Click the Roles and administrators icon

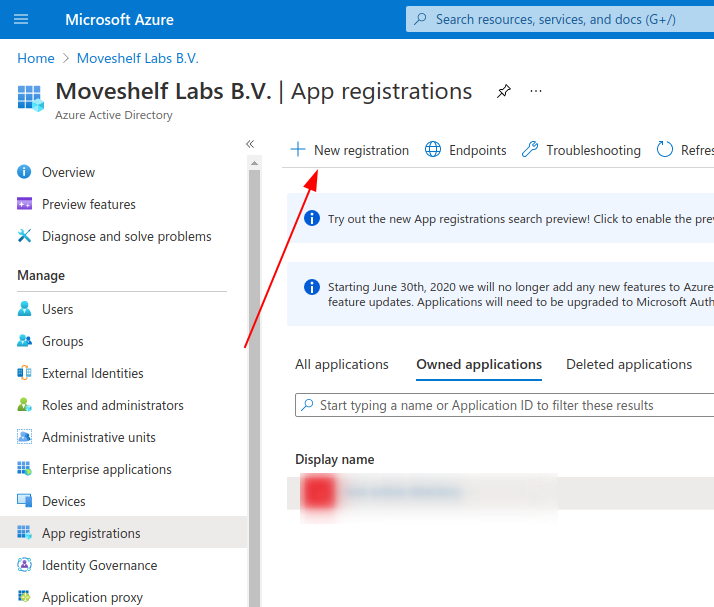click(x=24, y=404)
